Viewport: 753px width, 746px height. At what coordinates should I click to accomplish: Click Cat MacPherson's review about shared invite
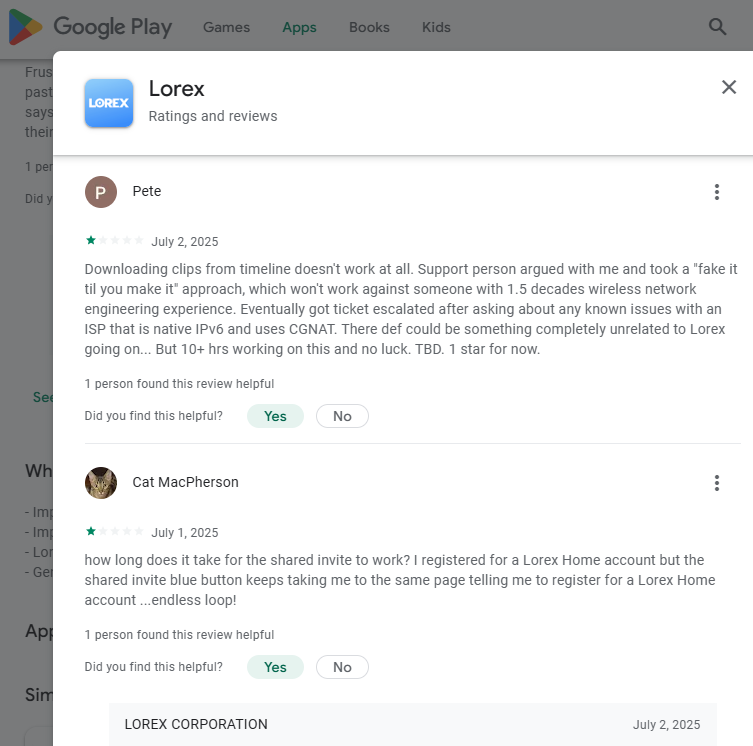tap(400, 580)
